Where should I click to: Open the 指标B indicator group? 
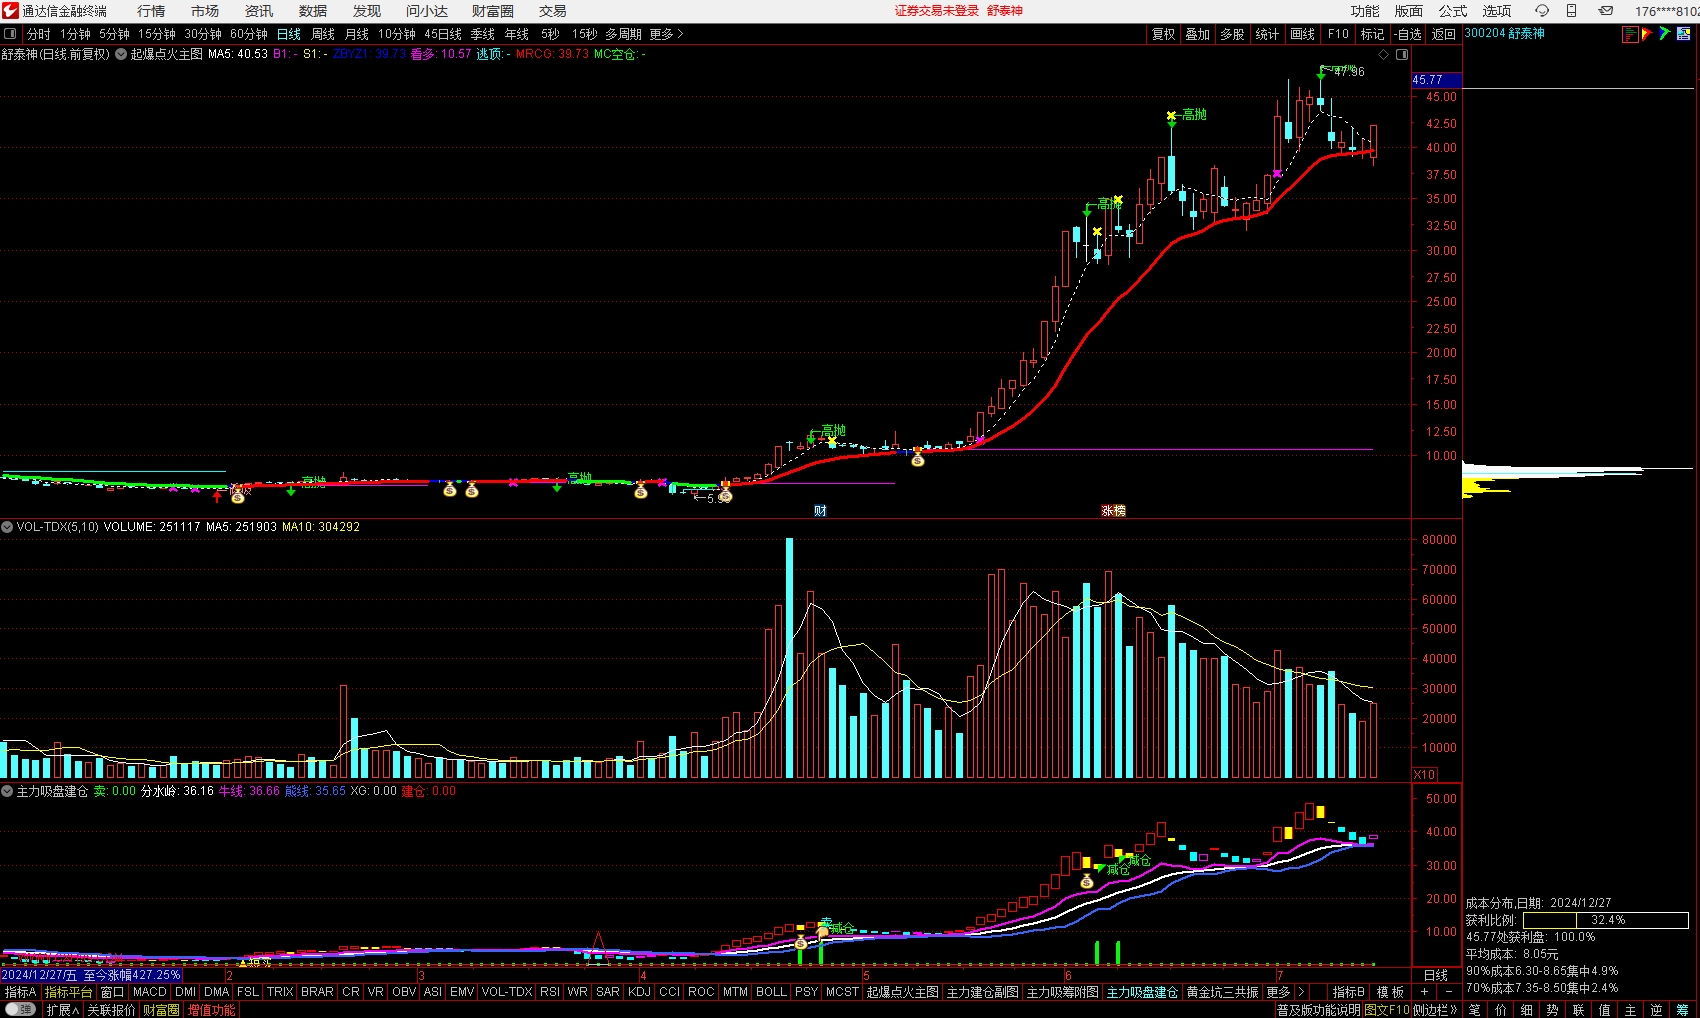point(1348,992)
